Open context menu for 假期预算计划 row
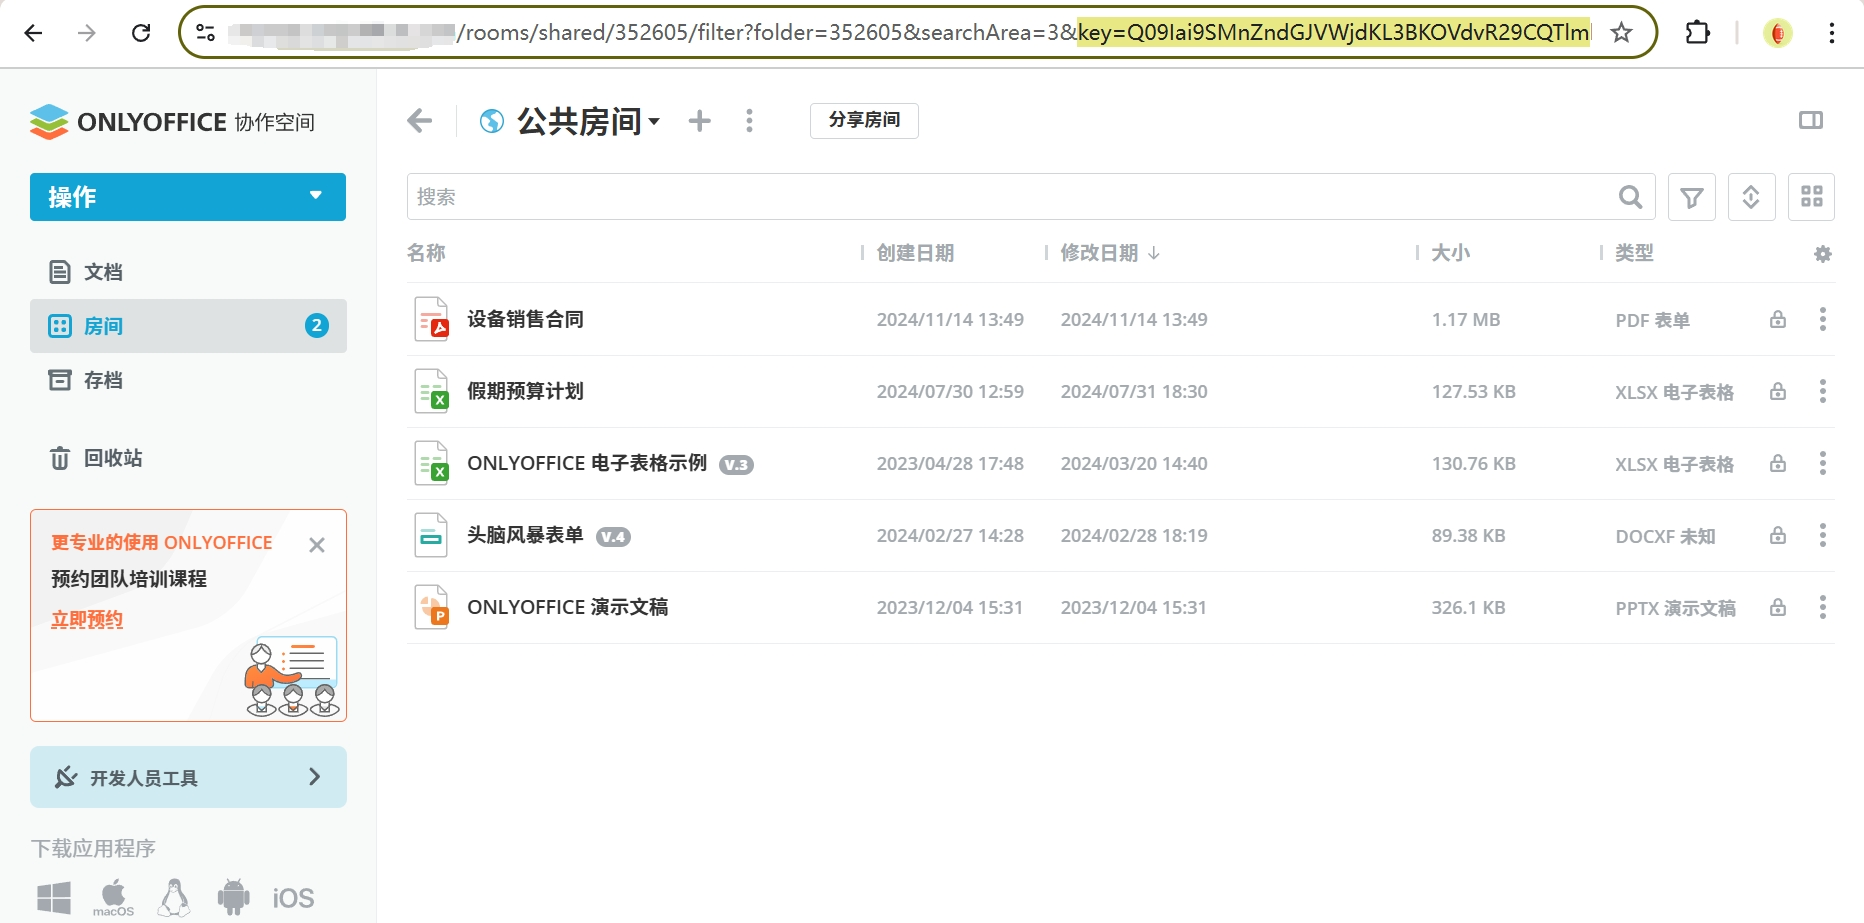The image size is (1864, 923). pos(1823,391)
